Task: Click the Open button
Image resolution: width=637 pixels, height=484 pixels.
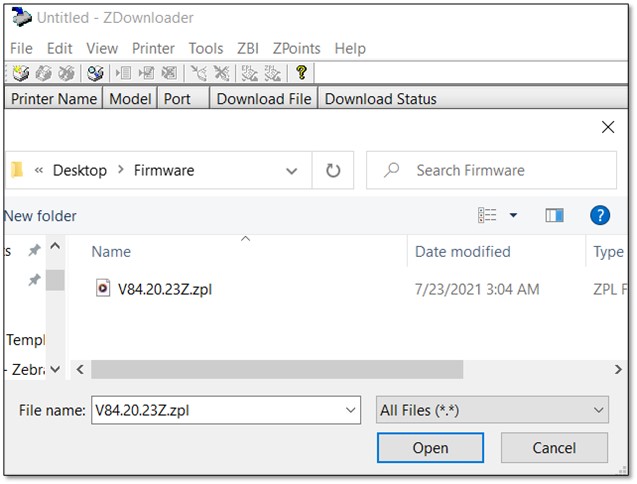Action: pyautogui.click(x=430, y=448)
